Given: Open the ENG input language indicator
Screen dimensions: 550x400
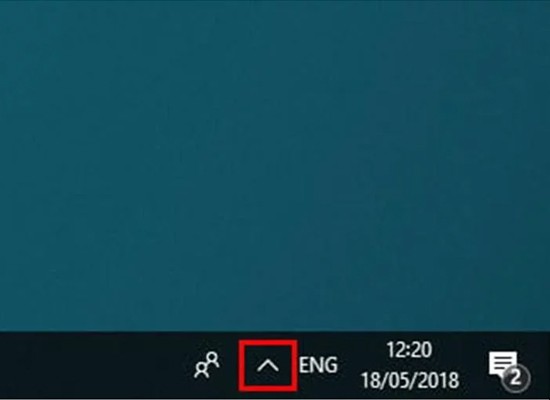Looking at the screenshot, I should pos(318,365).
